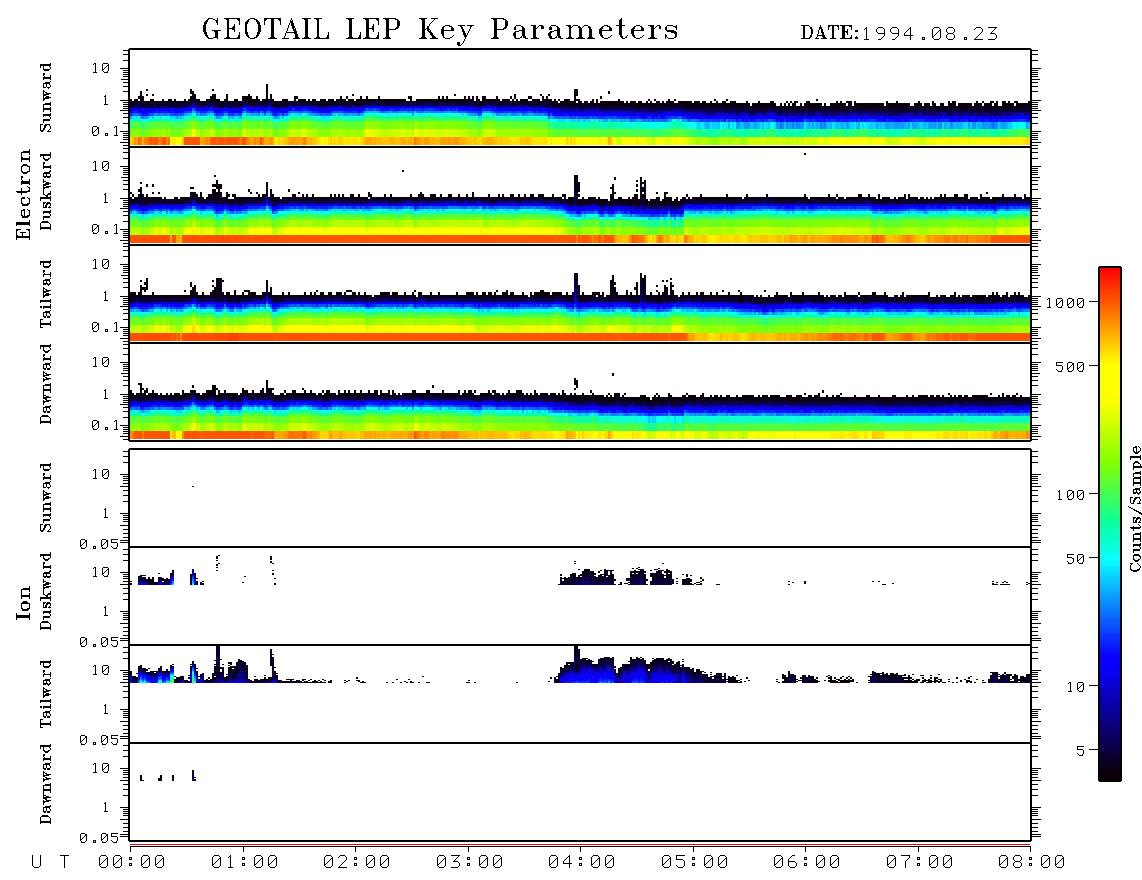
Task: Select the "06:00" time tick label
Action: click(806, 862)
